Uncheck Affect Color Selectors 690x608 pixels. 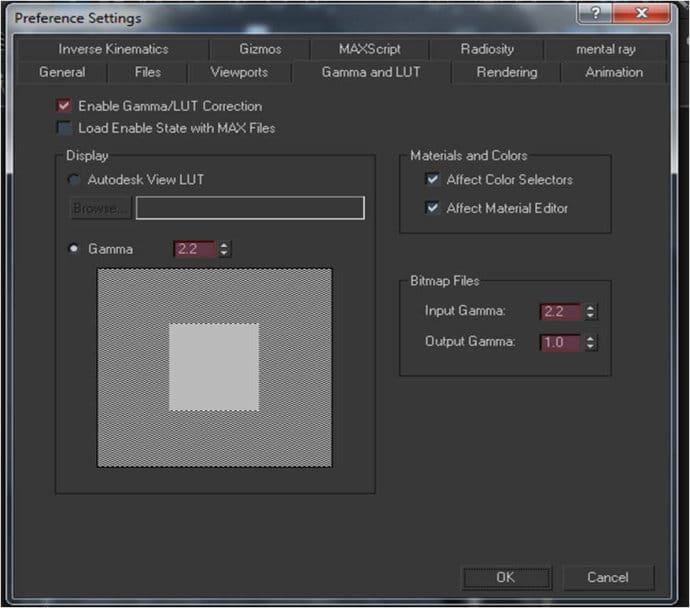pyautogui.click(x=433, y=179)
